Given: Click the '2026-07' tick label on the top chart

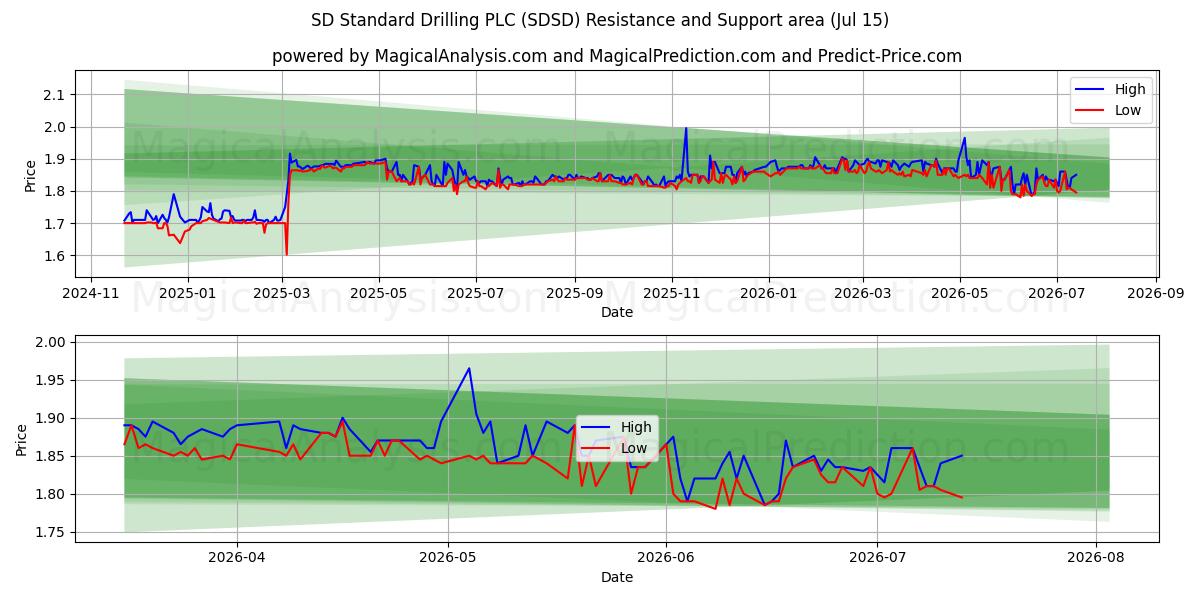Looking at the screenshot, I should point(1056,293).
